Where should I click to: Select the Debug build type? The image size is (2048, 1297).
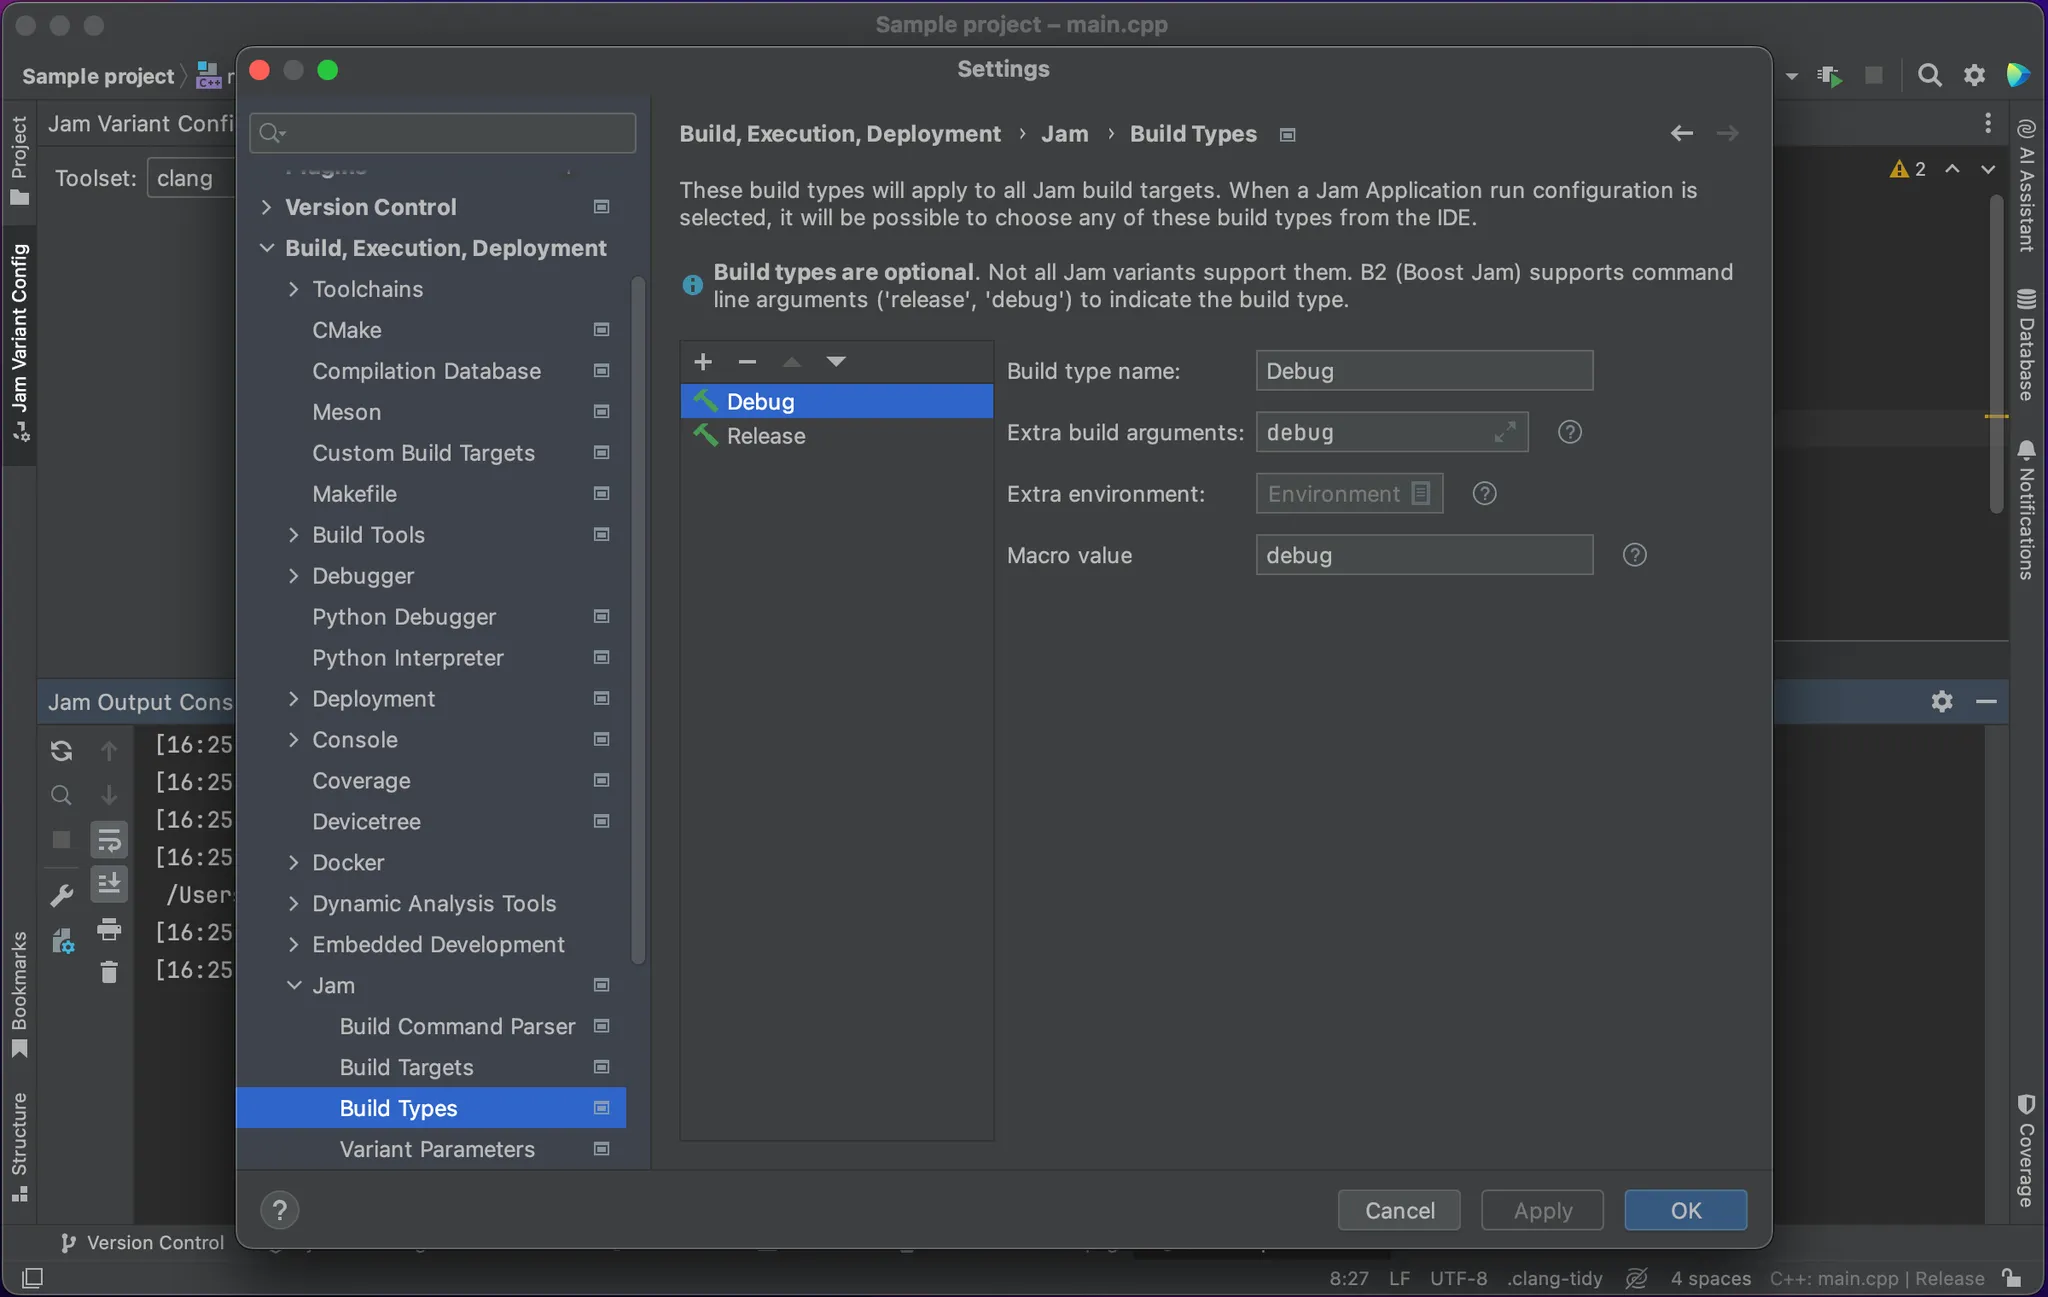coord(837,401)
